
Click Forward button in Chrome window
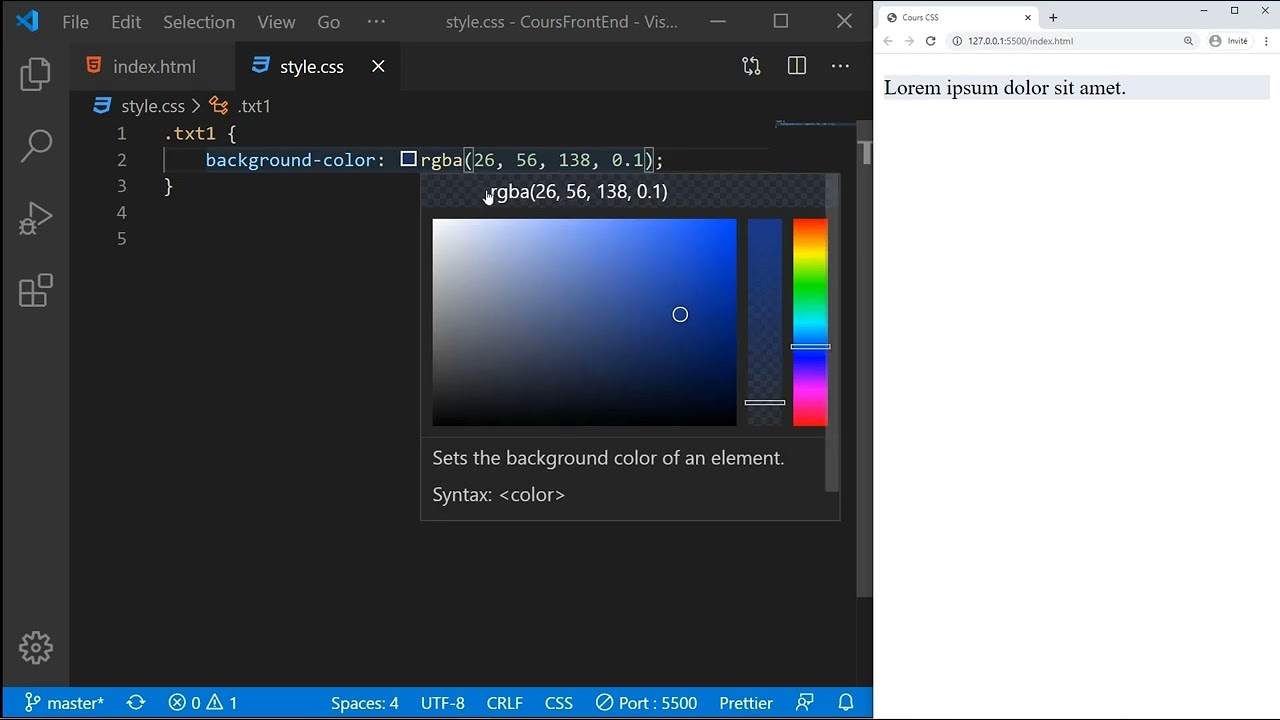coord(909,41)
